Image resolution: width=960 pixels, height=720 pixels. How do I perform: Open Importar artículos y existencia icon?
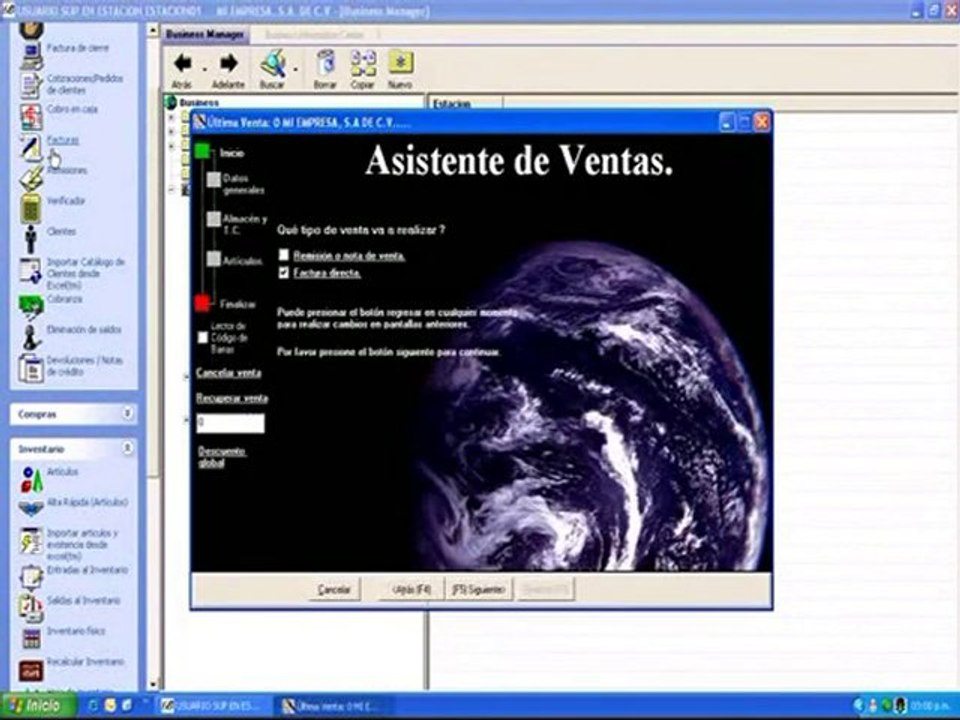tap(31, 541)
